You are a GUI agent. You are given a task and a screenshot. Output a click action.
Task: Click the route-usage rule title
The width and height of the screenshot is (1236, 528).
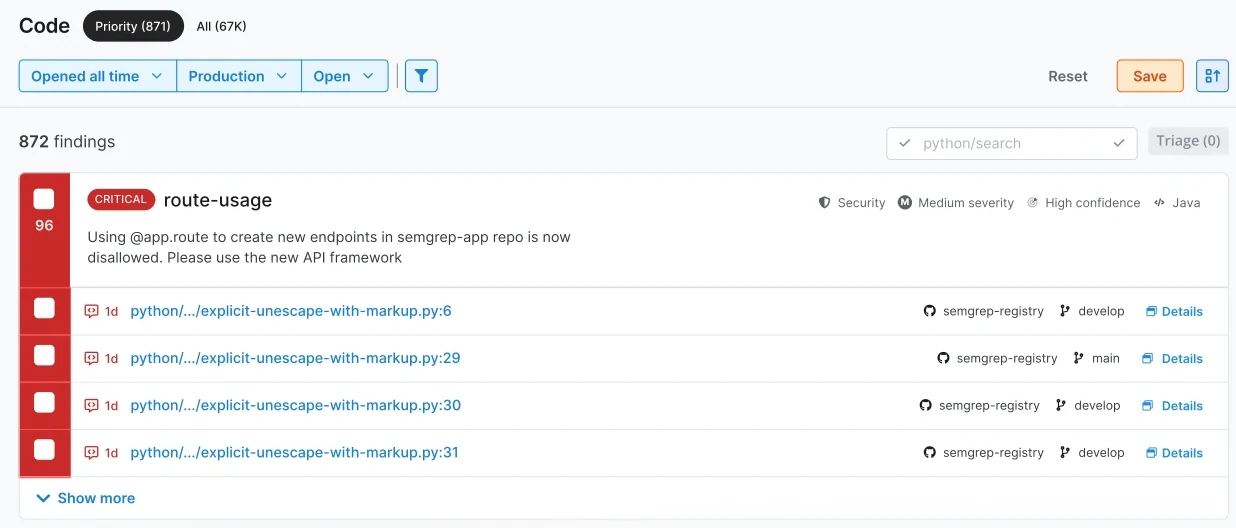coord(218,200)
